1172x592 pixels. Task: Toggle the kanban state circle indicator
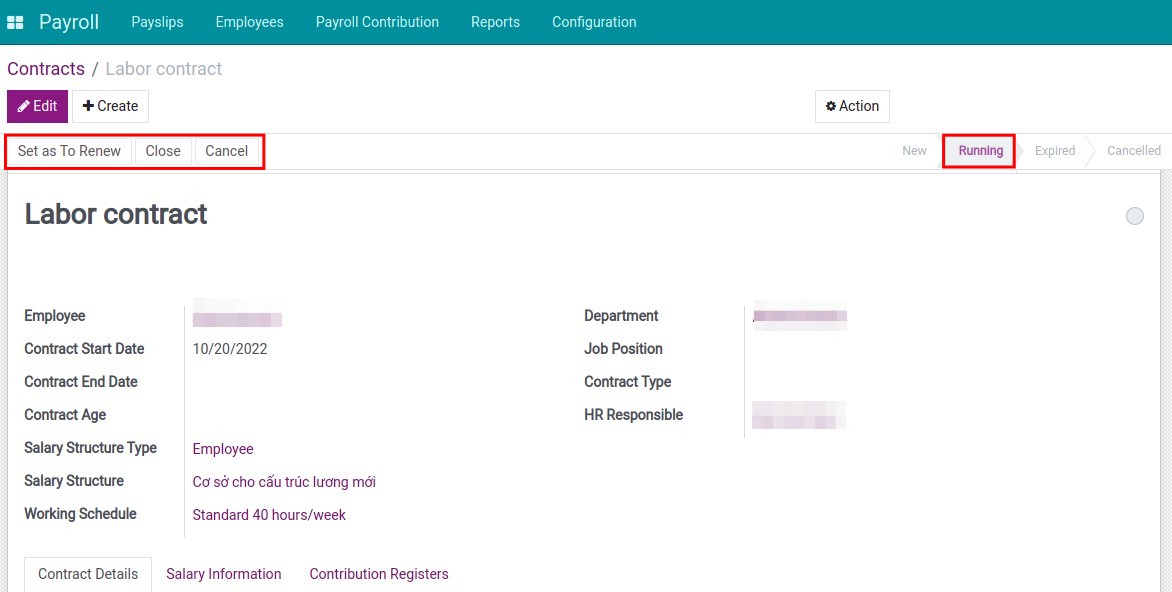tap(1134, 216)
